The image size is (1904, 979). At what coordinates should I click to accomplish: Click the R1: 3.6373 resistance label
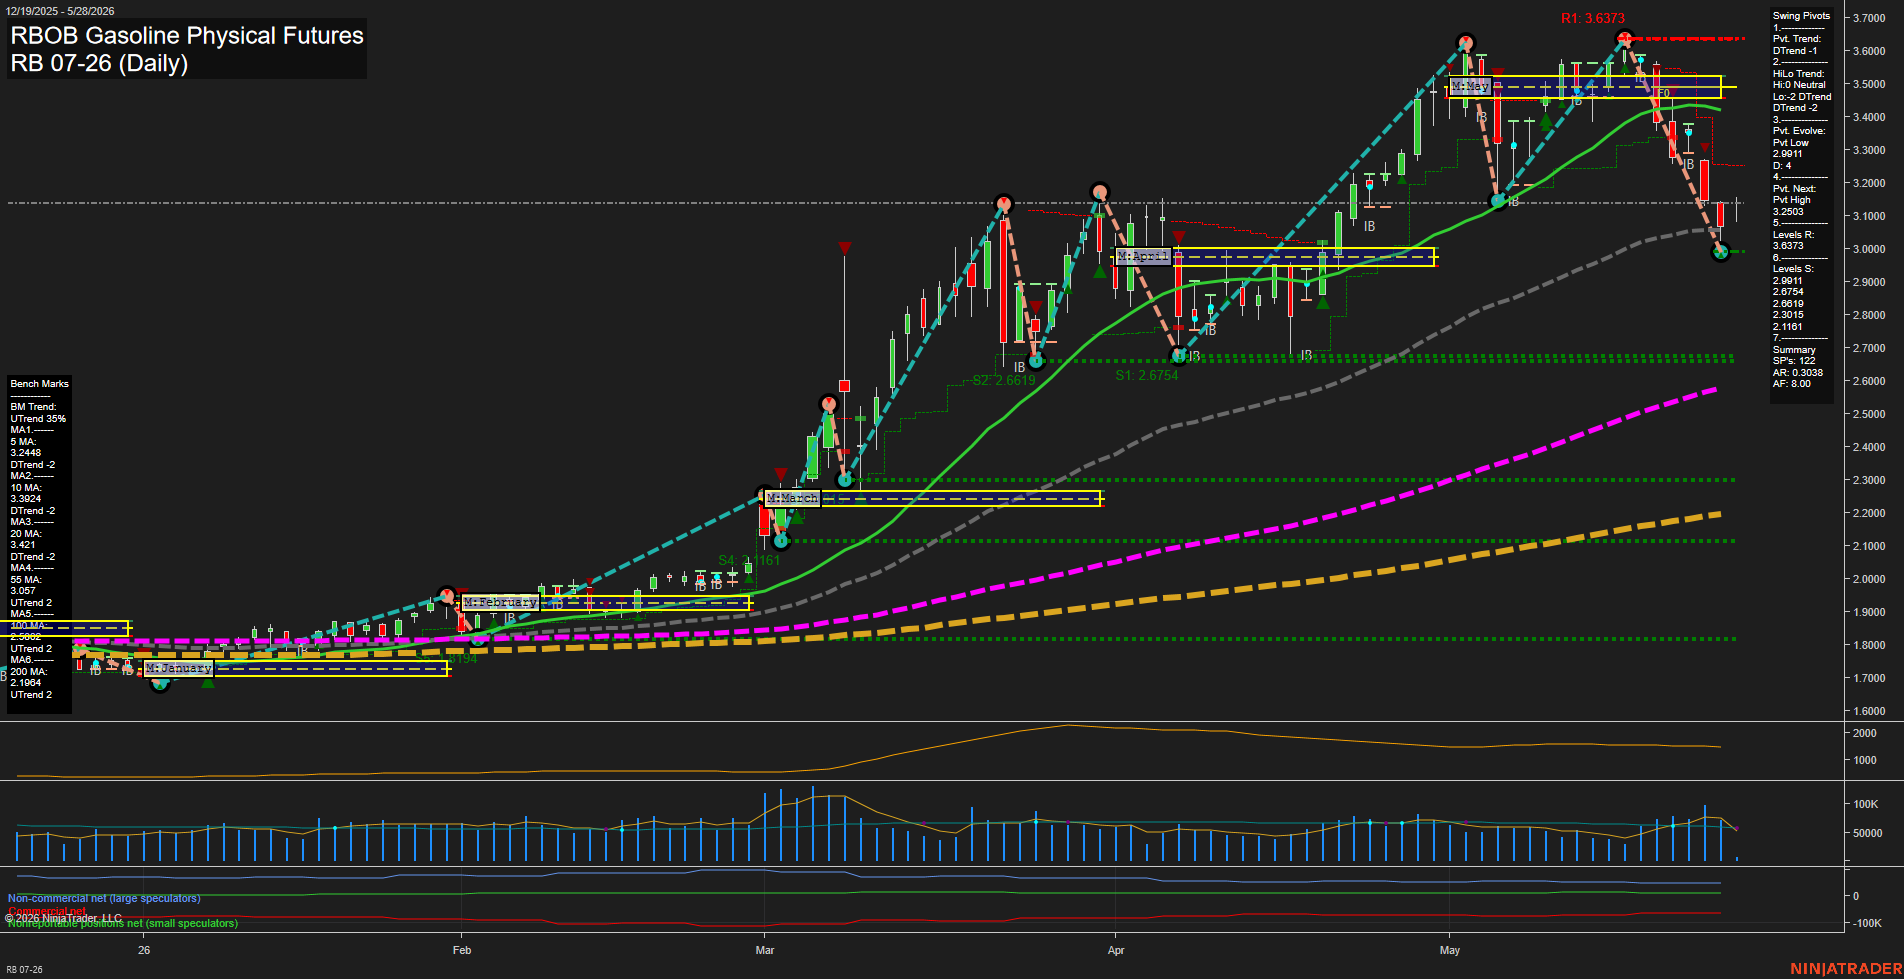point(1593,18)
